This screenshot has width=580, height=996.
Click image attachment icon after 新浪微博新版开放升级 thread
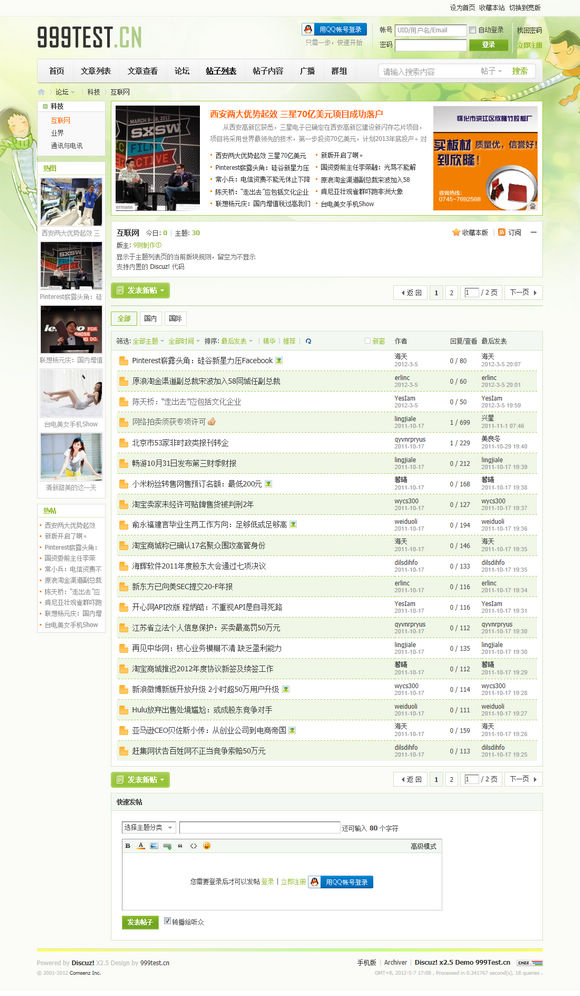[x=286, y=690]
